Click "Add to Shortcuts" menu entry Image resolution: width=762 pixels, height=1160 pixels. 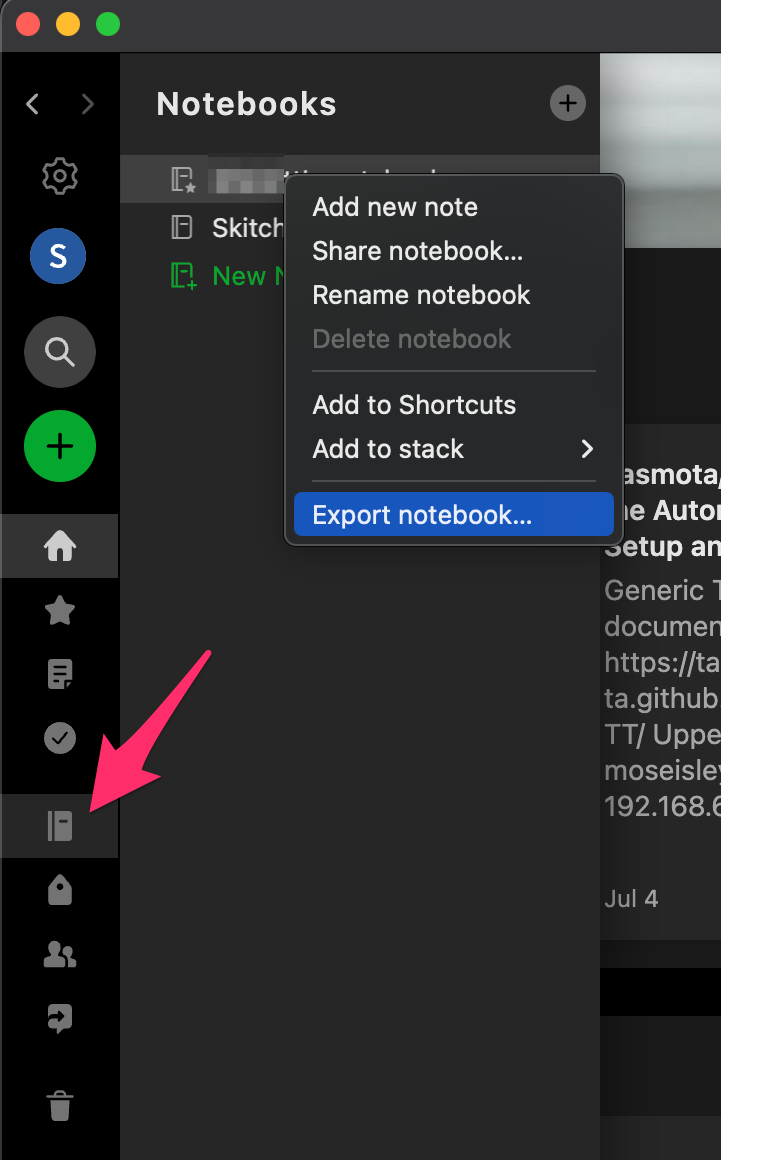(x=414, y=405)
